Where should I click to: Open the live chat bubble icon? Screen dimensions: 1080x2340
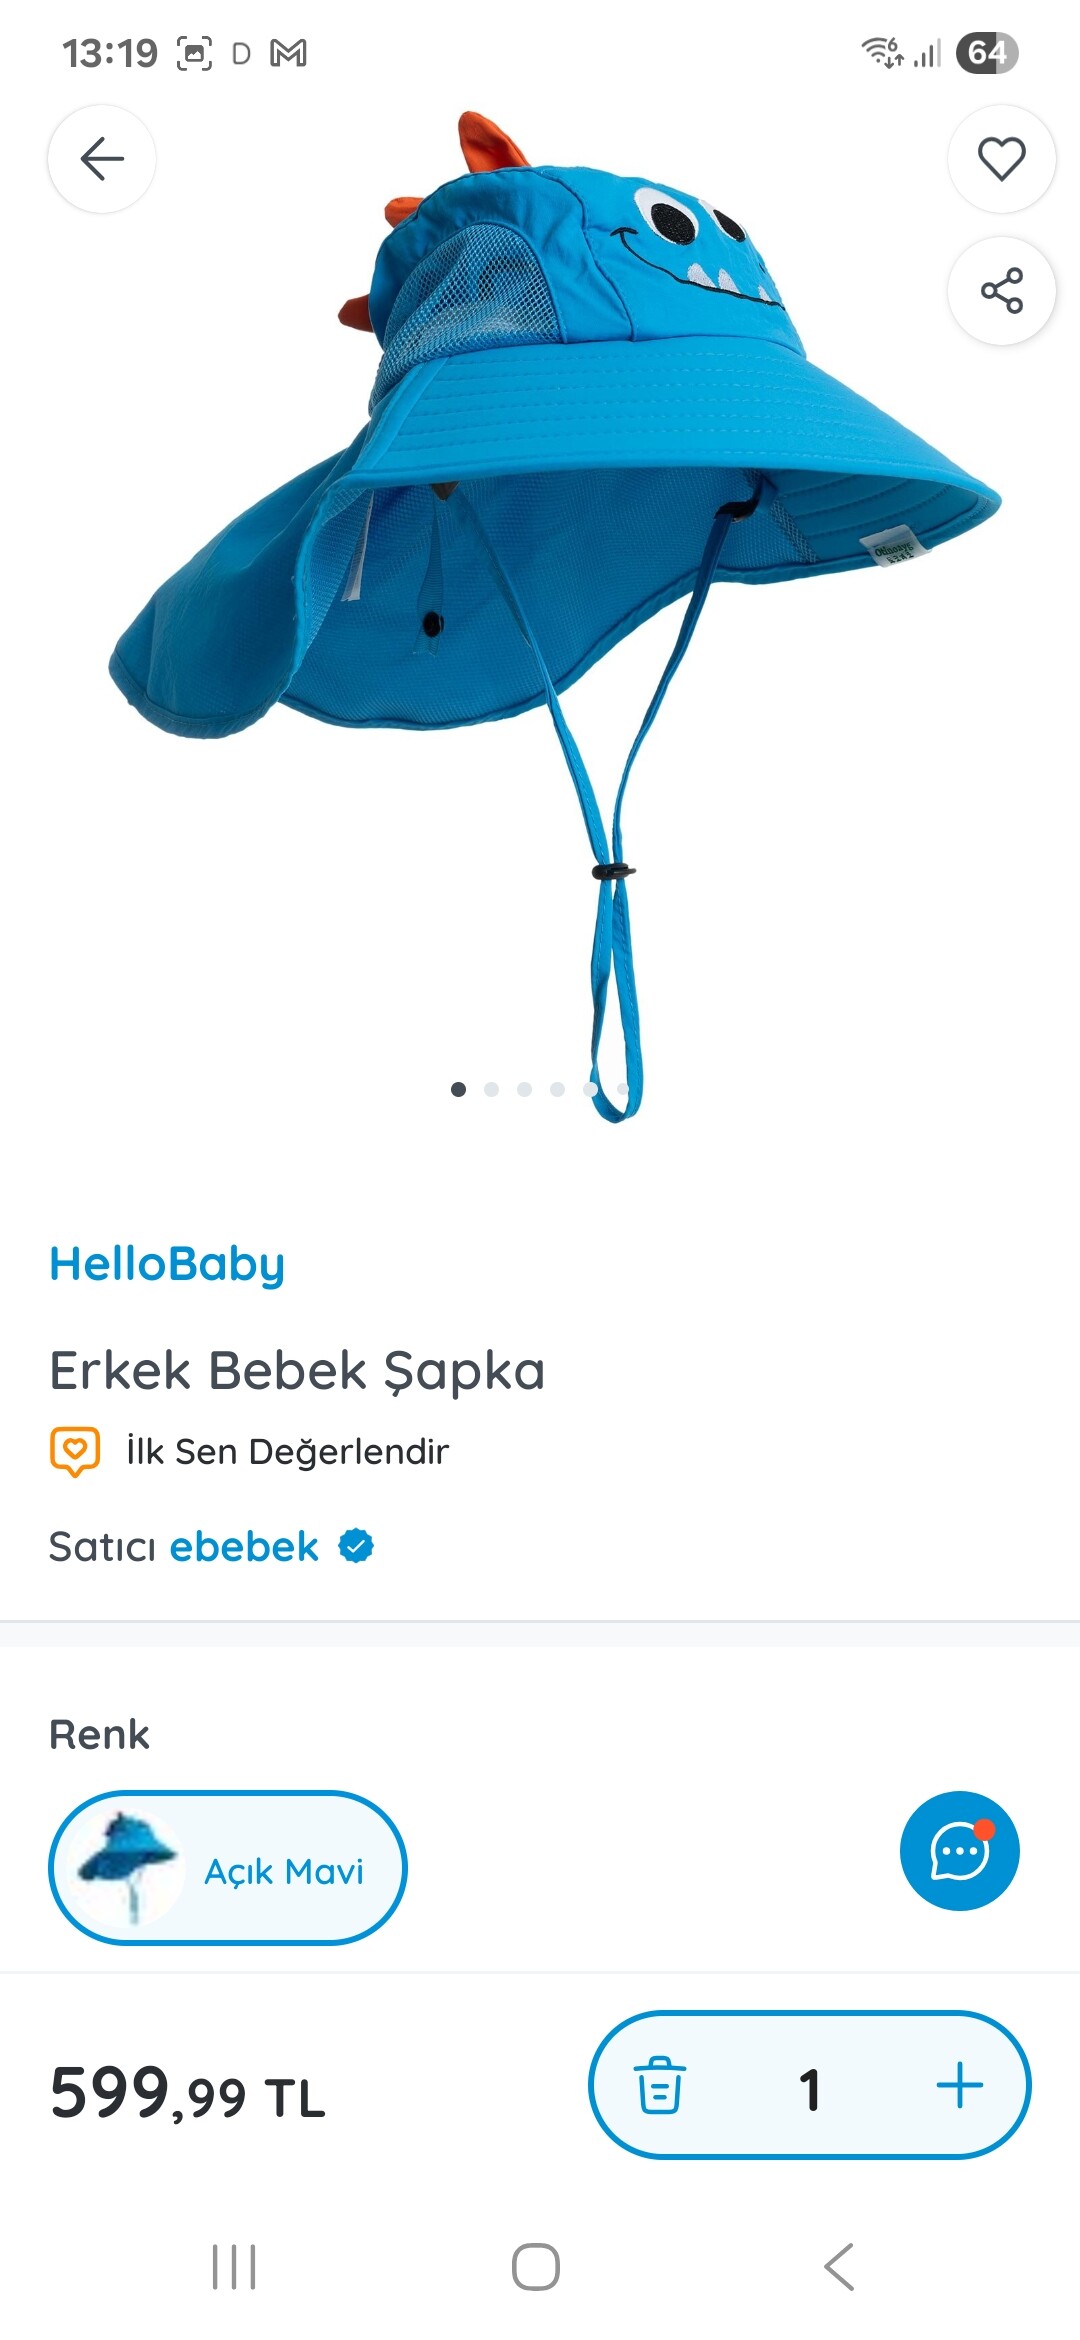[x=960, y=1851]
